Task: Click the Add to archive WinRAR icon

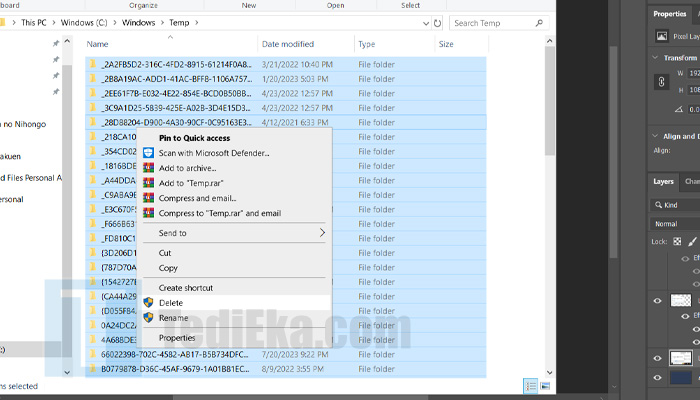Action: point(148,168)
